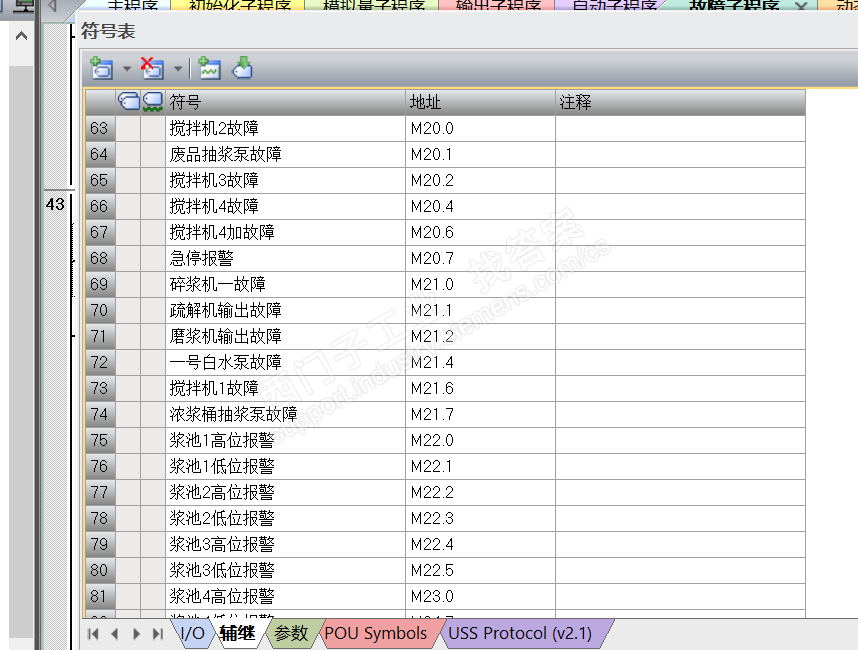Jump to first tab with first-tab arrow
Viewport: 858px width, 650px height.
pos(93,634)
